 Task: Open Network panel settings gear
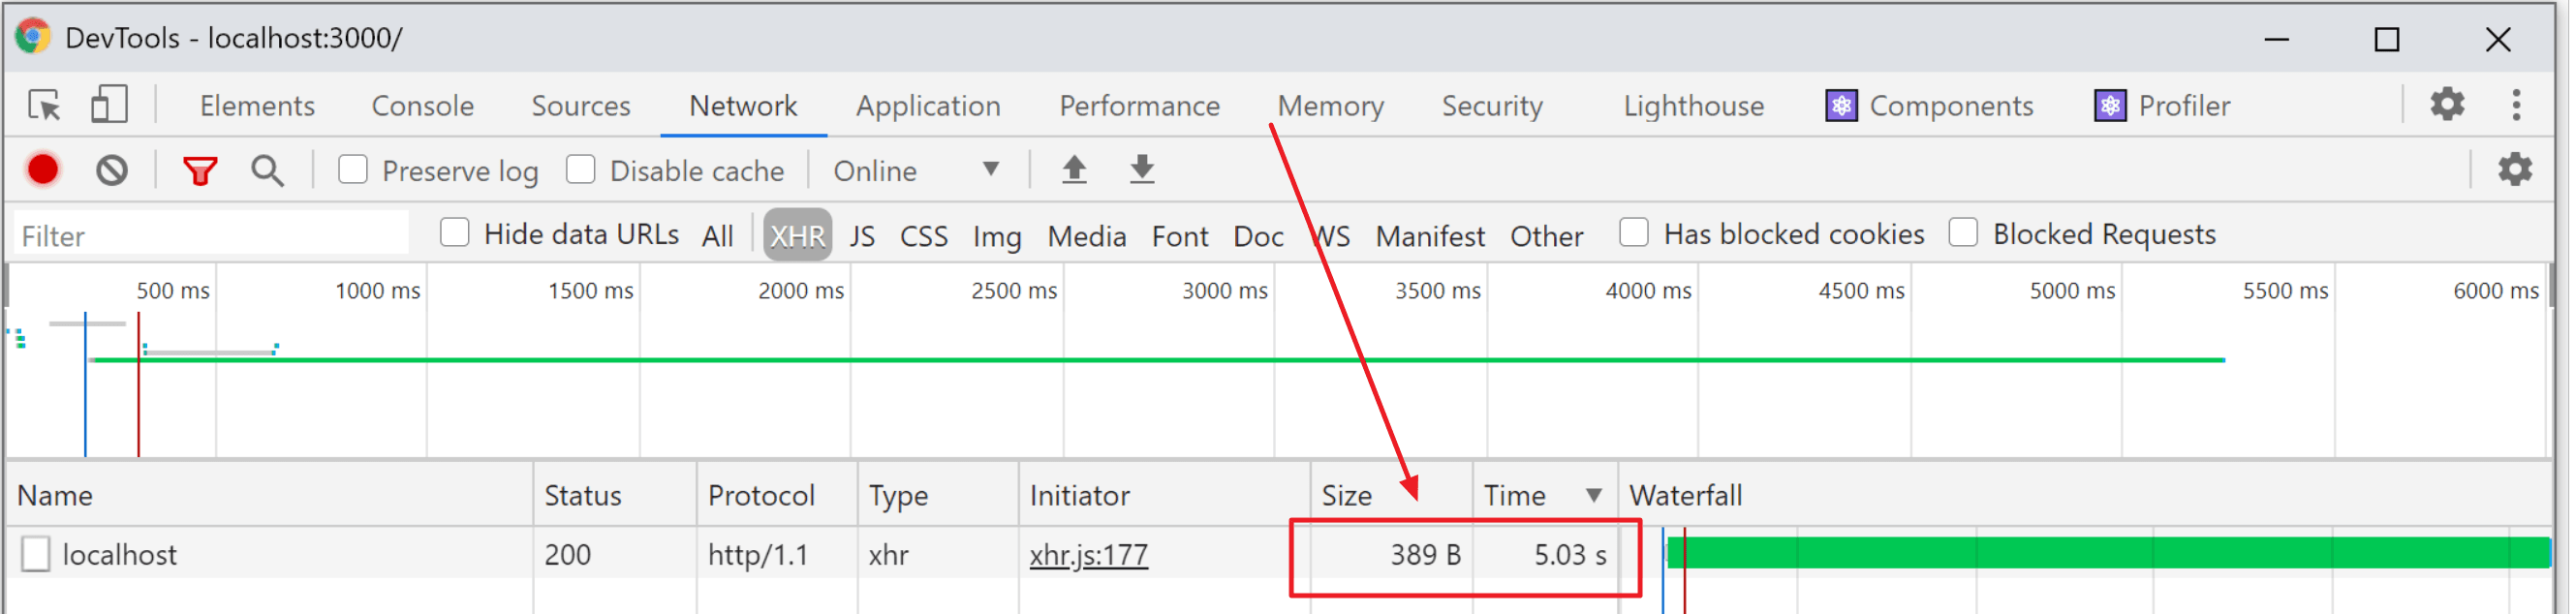pos(2515,170)
